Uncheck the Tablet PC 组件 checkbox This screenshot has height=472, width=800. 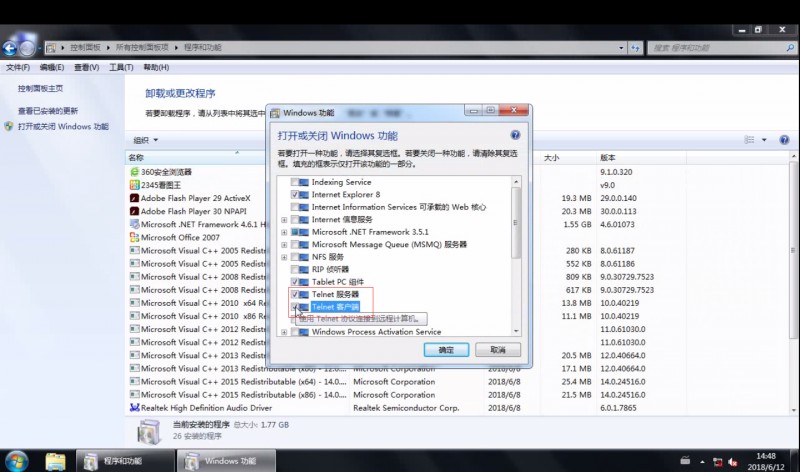coord(295,282)
